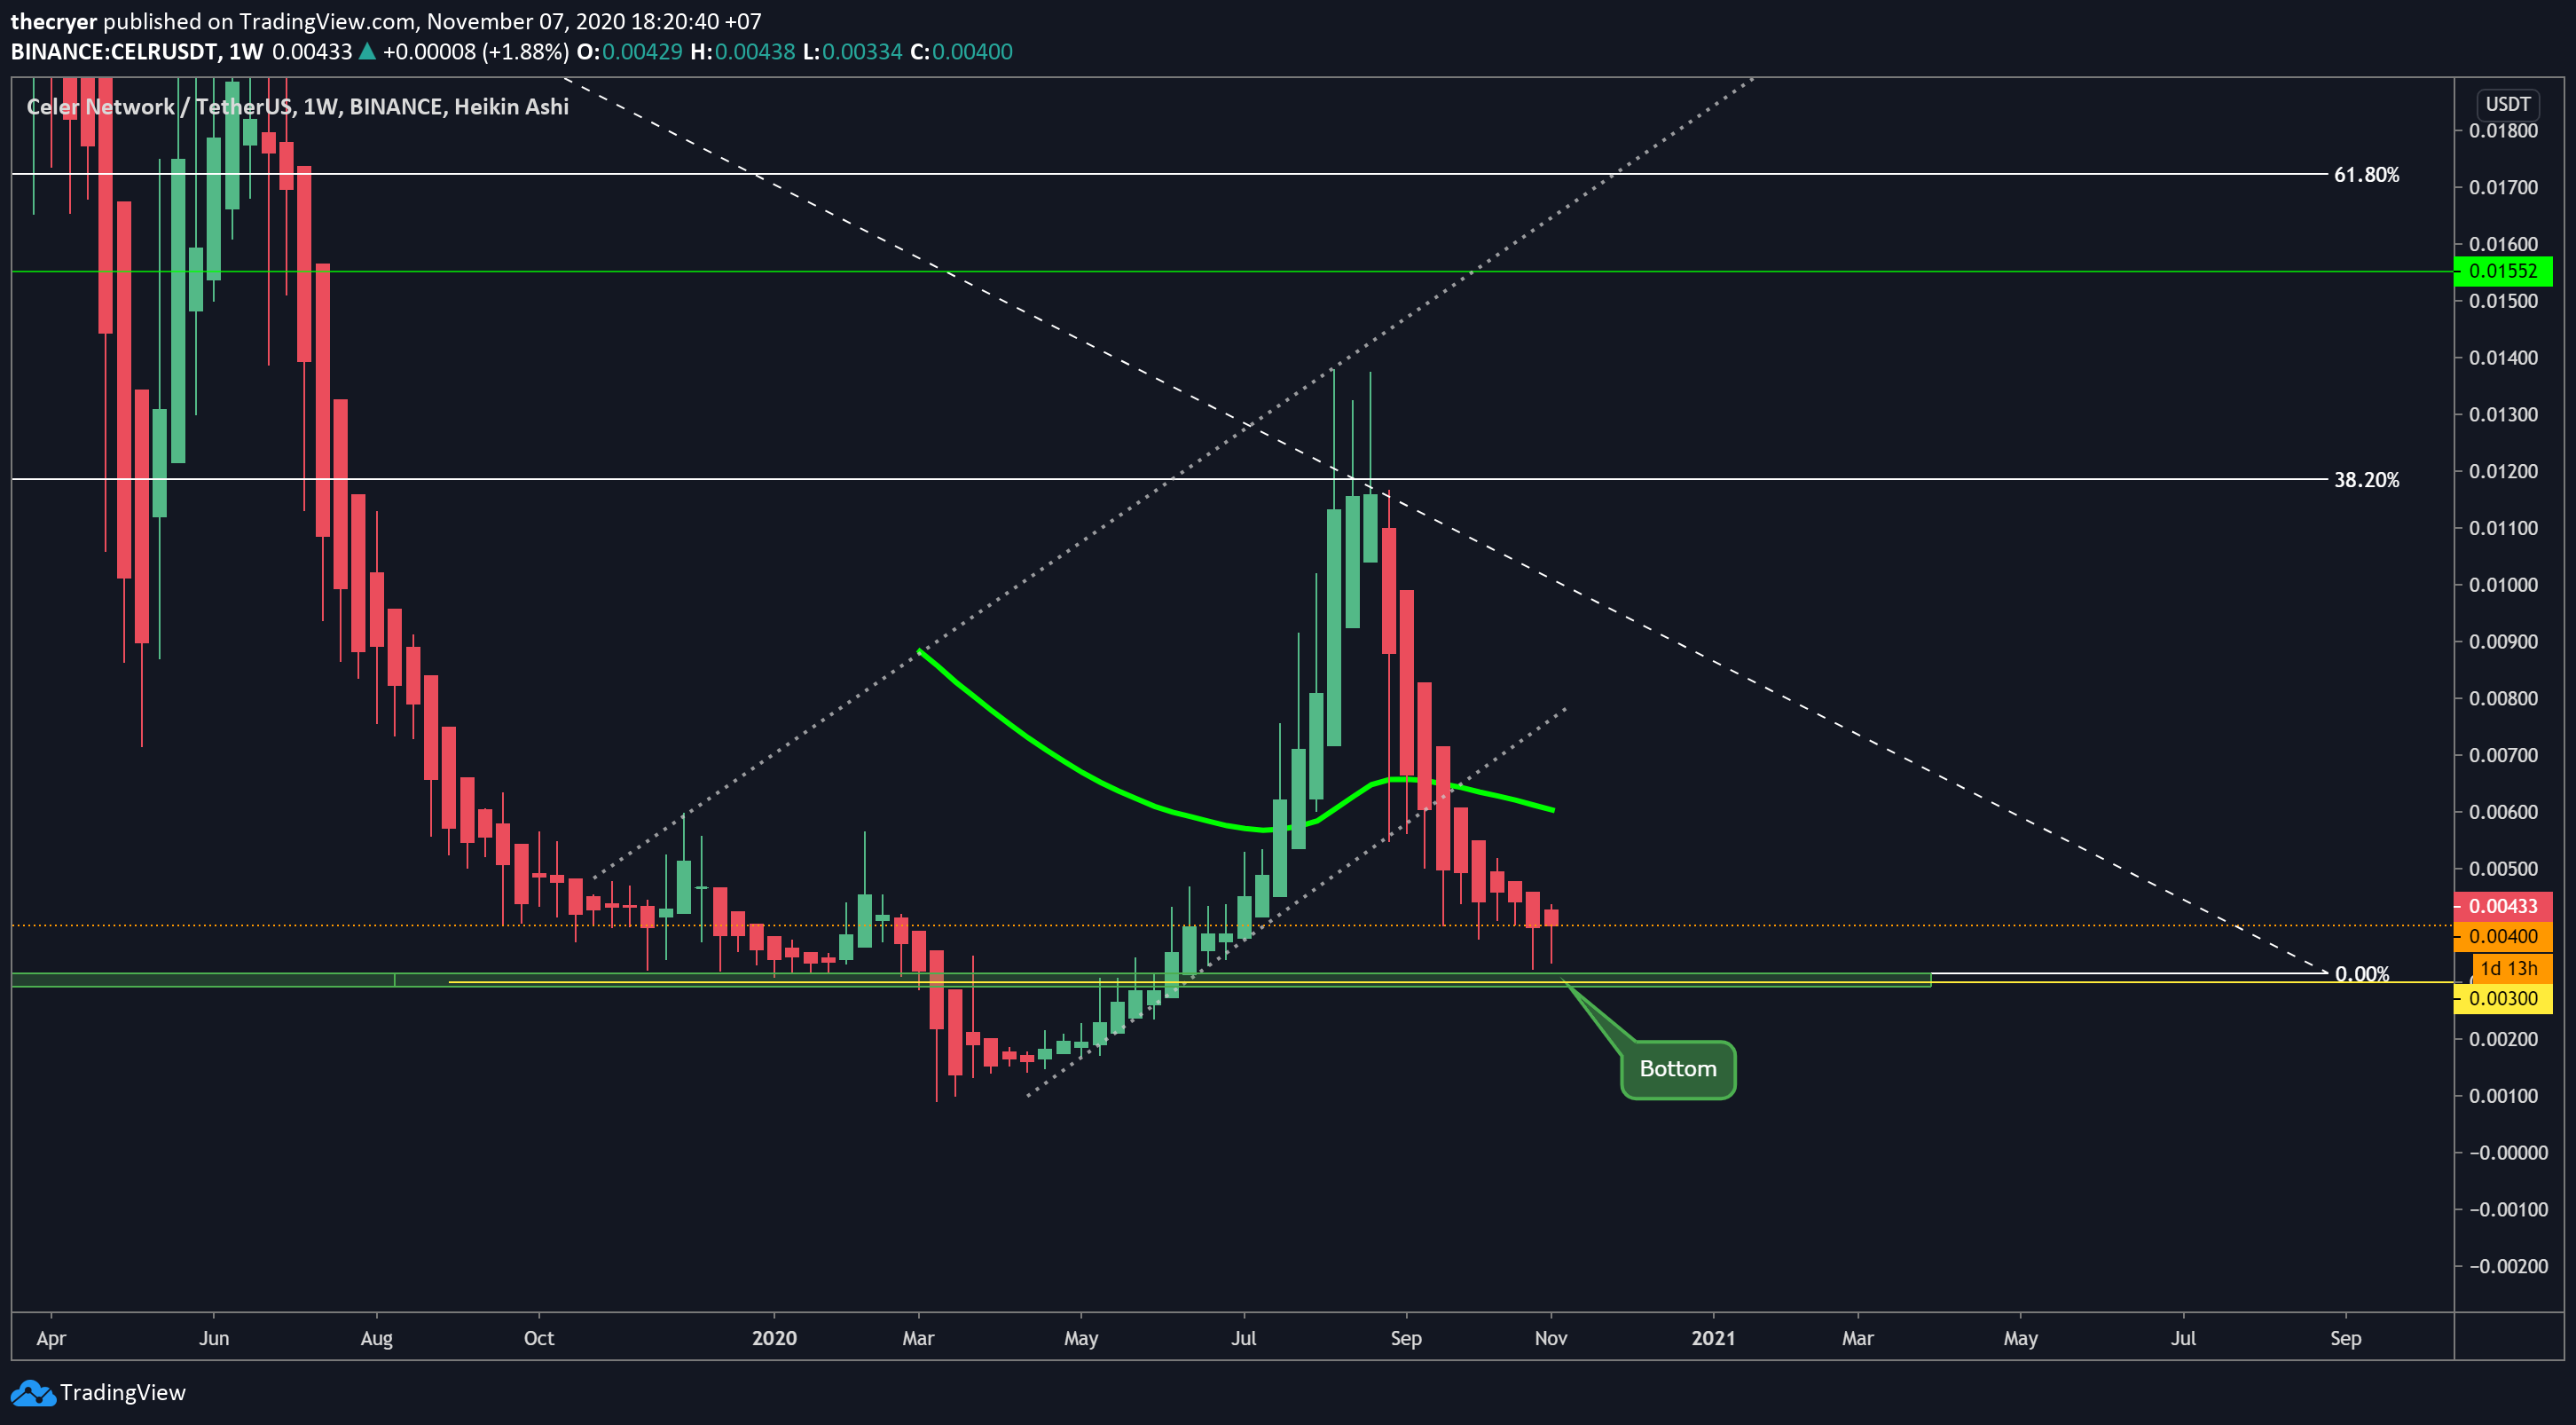Image resolution: width=2576 pixels, height=1425 pixels.
Task: Click the yellow 0.00300 price label
Action: pyautogui.click(x=2503, y=998)
